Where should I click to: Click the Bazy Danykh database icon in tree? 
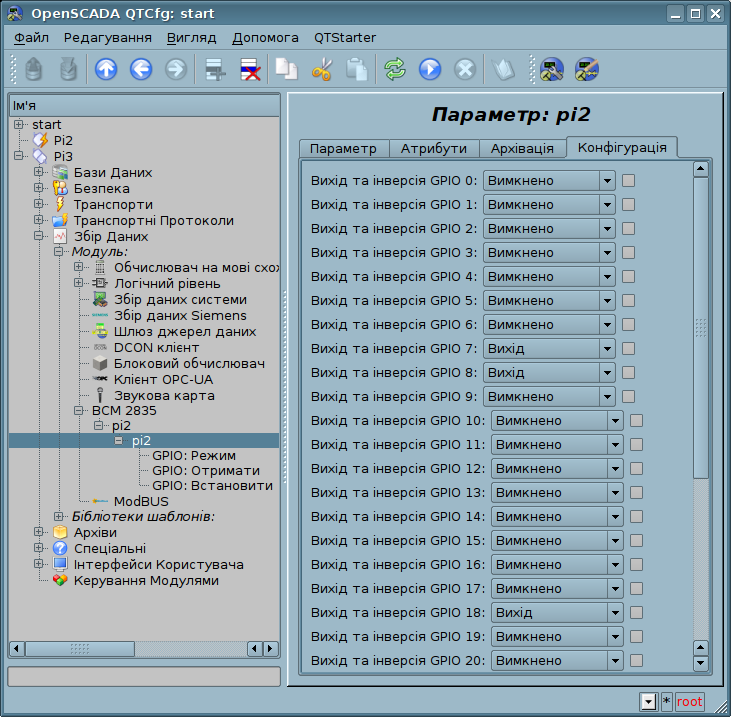point(60,172)
